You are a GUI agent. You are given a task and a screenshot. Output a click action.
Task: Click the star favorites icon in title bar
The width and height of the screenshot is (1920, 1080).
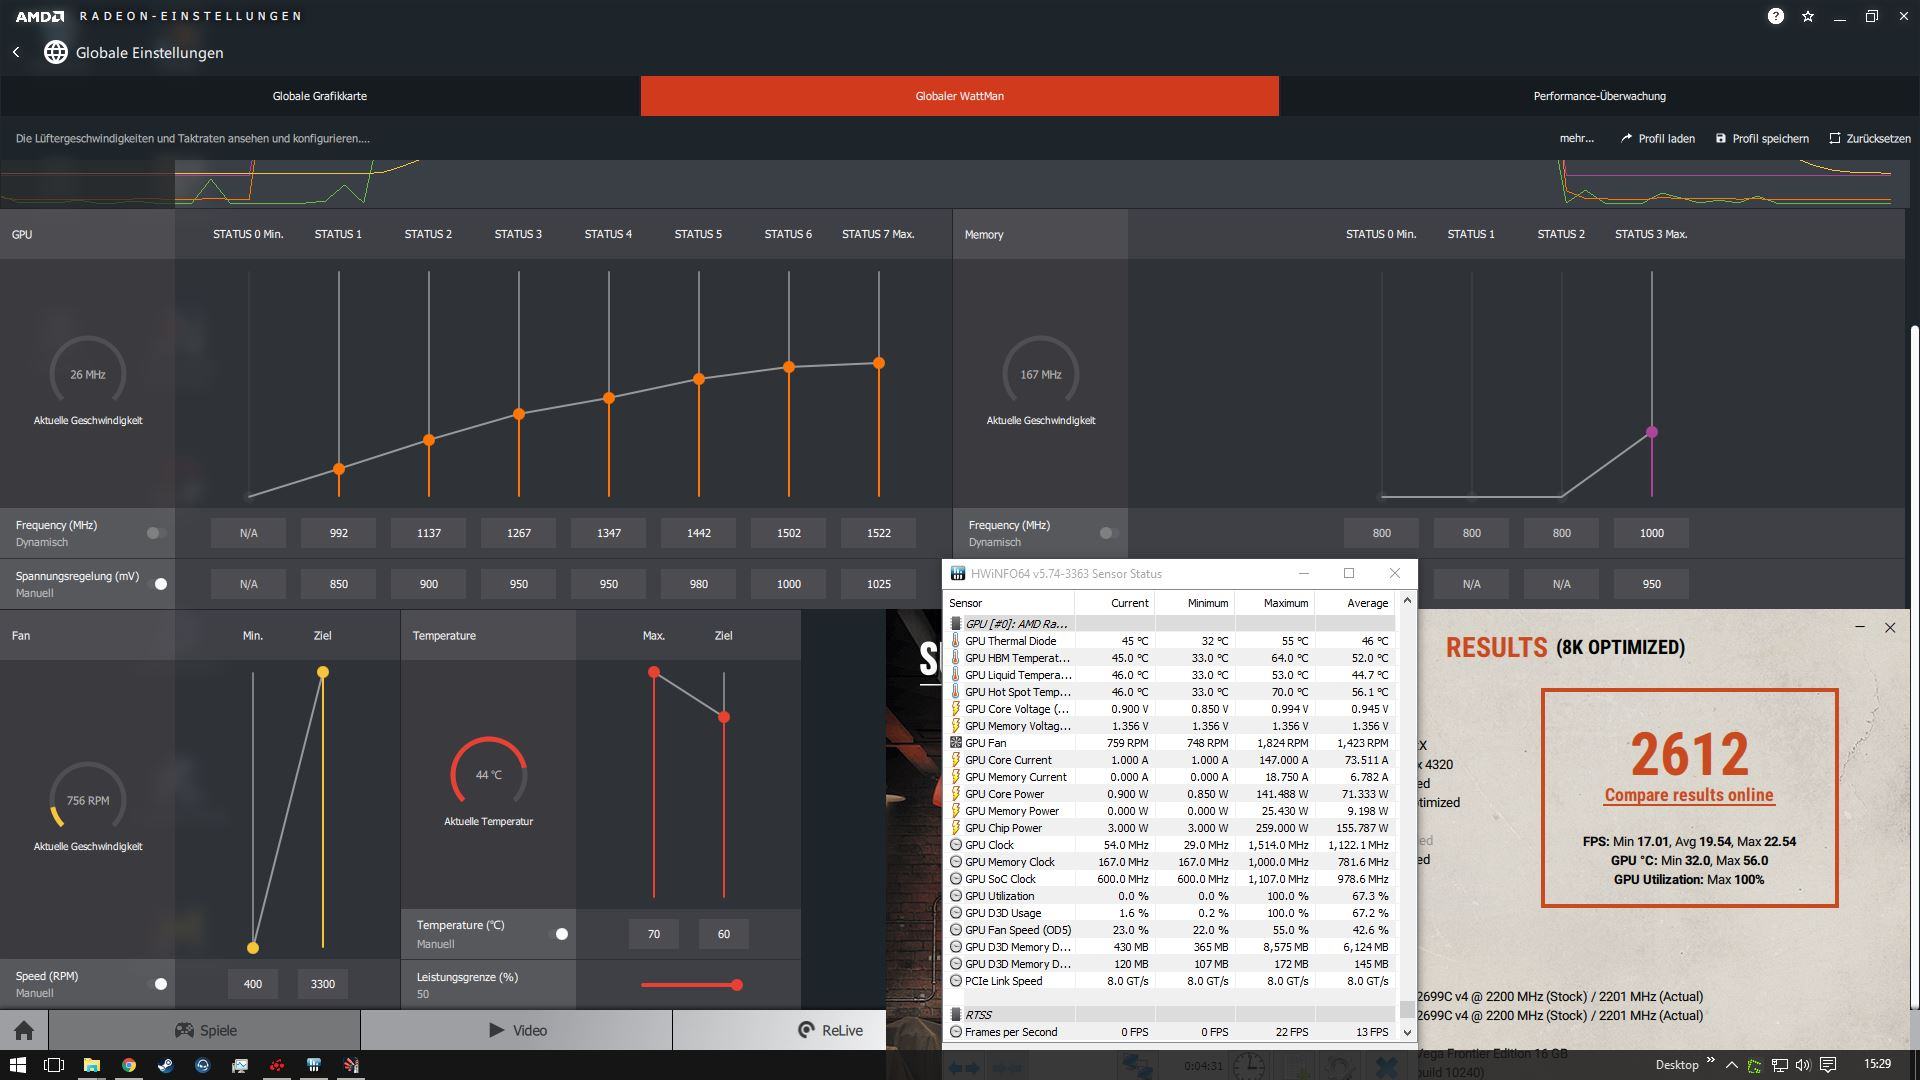(1808, 16)
